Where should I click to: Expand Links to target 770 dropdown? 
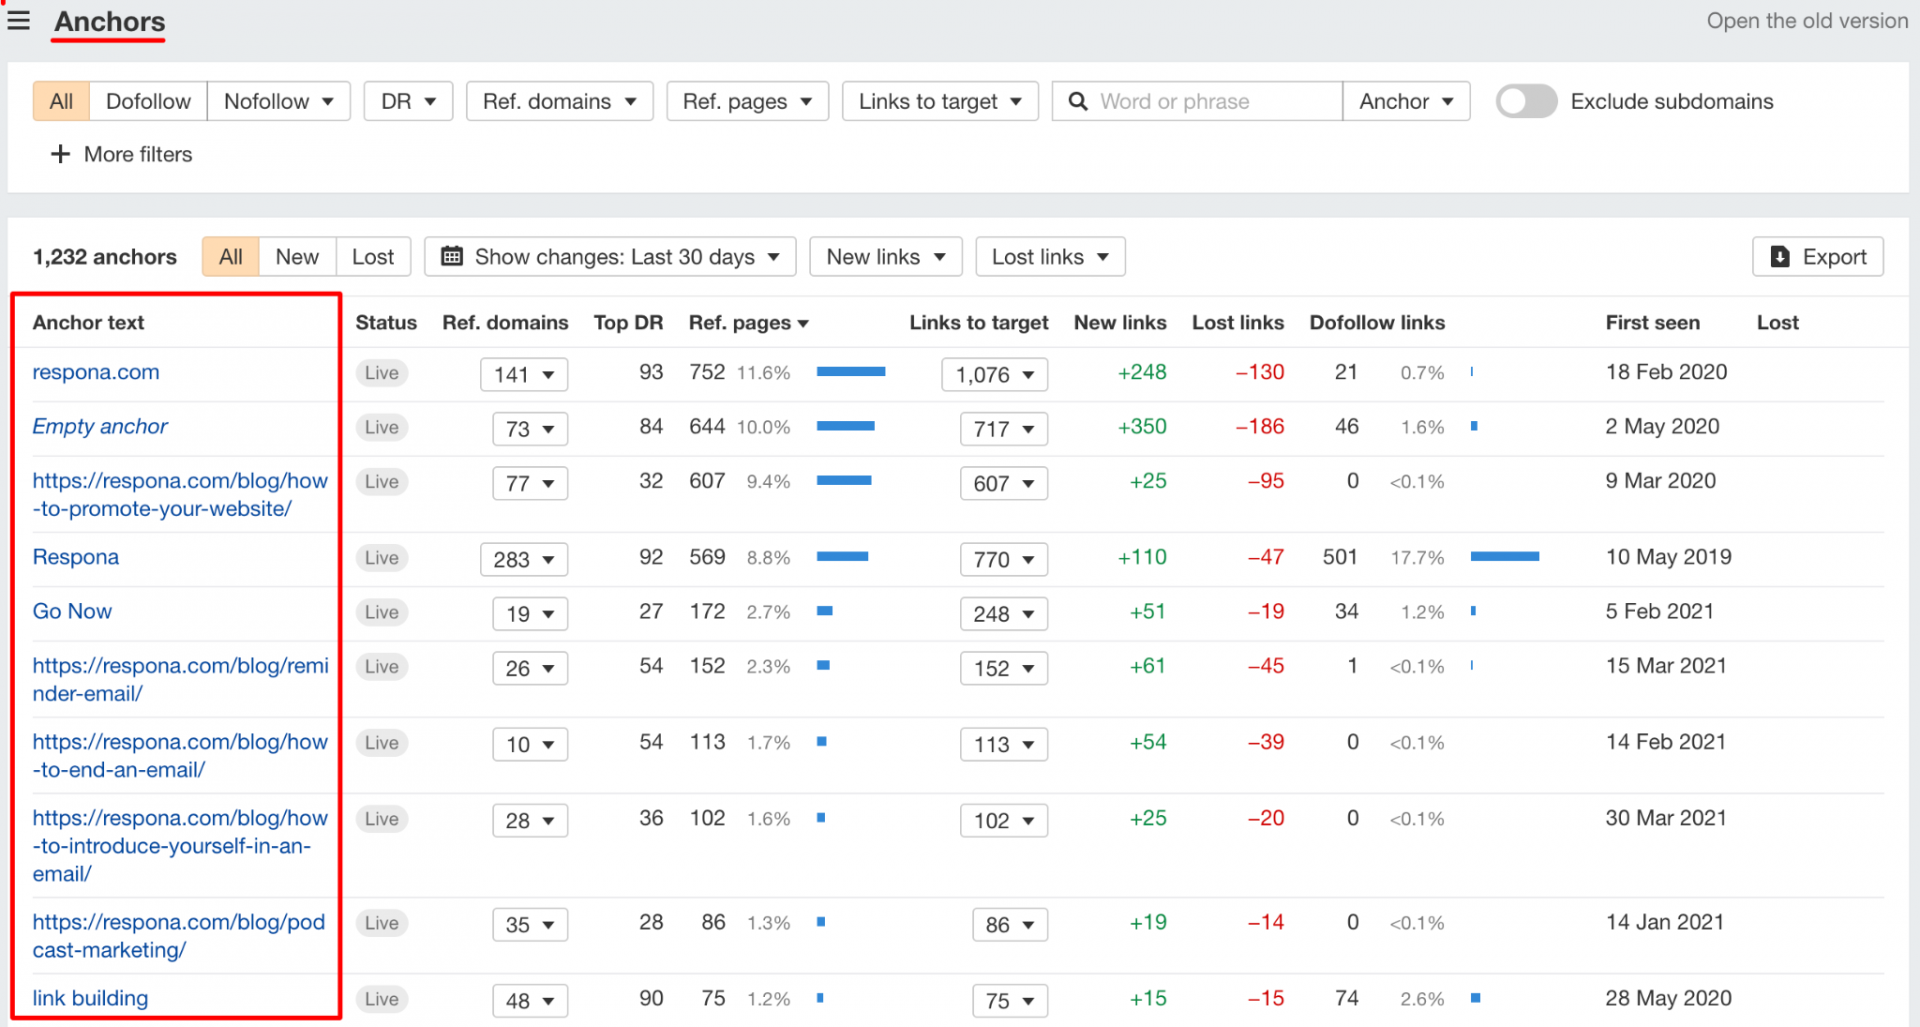(x=1004, y=559)
